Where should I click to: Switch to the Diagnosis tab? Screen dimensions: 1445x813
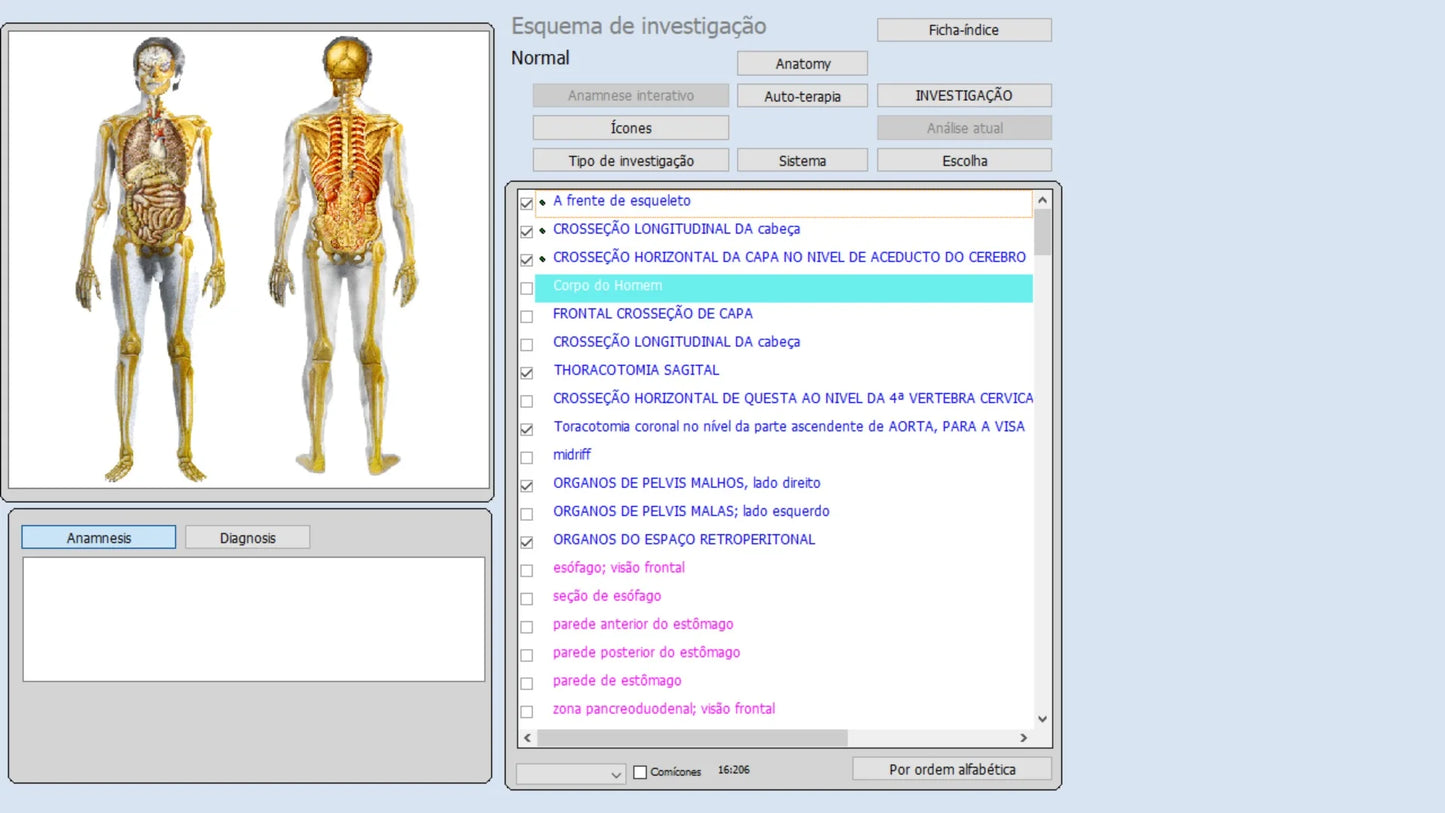click(x=247, y=538)
